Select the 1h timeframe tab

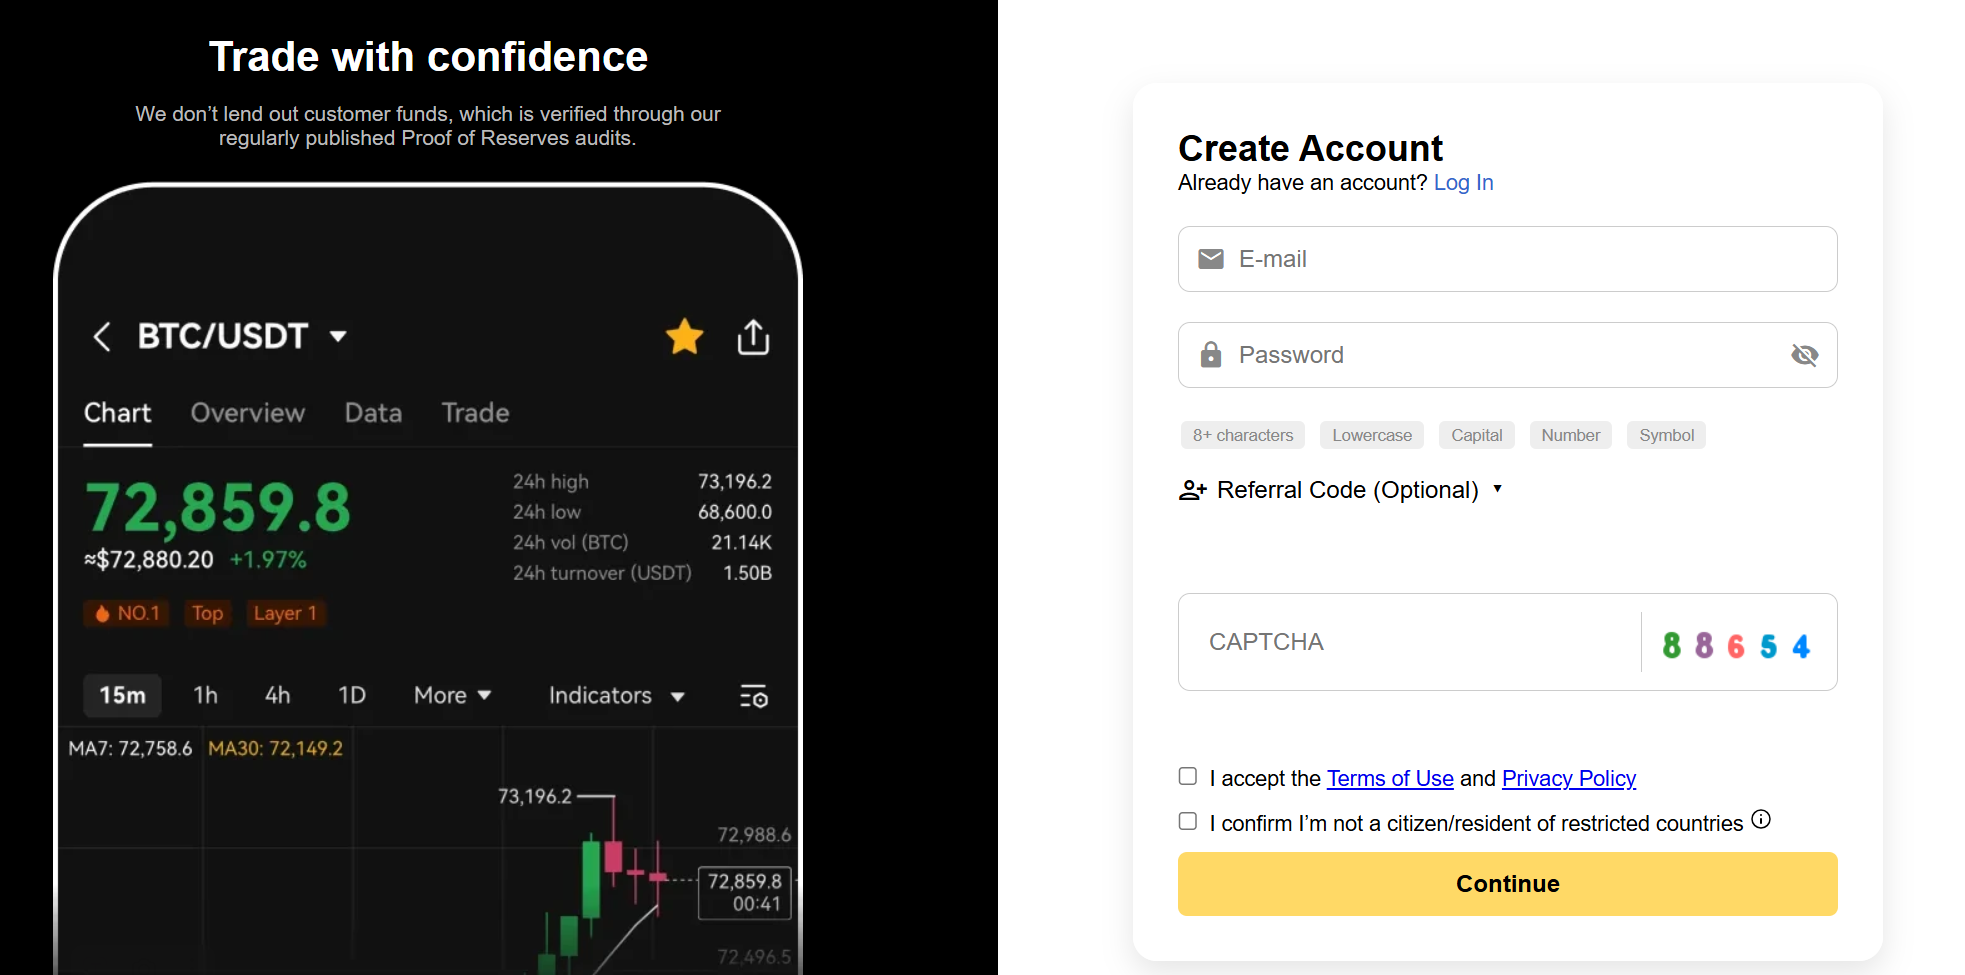[x=205, y=696]
